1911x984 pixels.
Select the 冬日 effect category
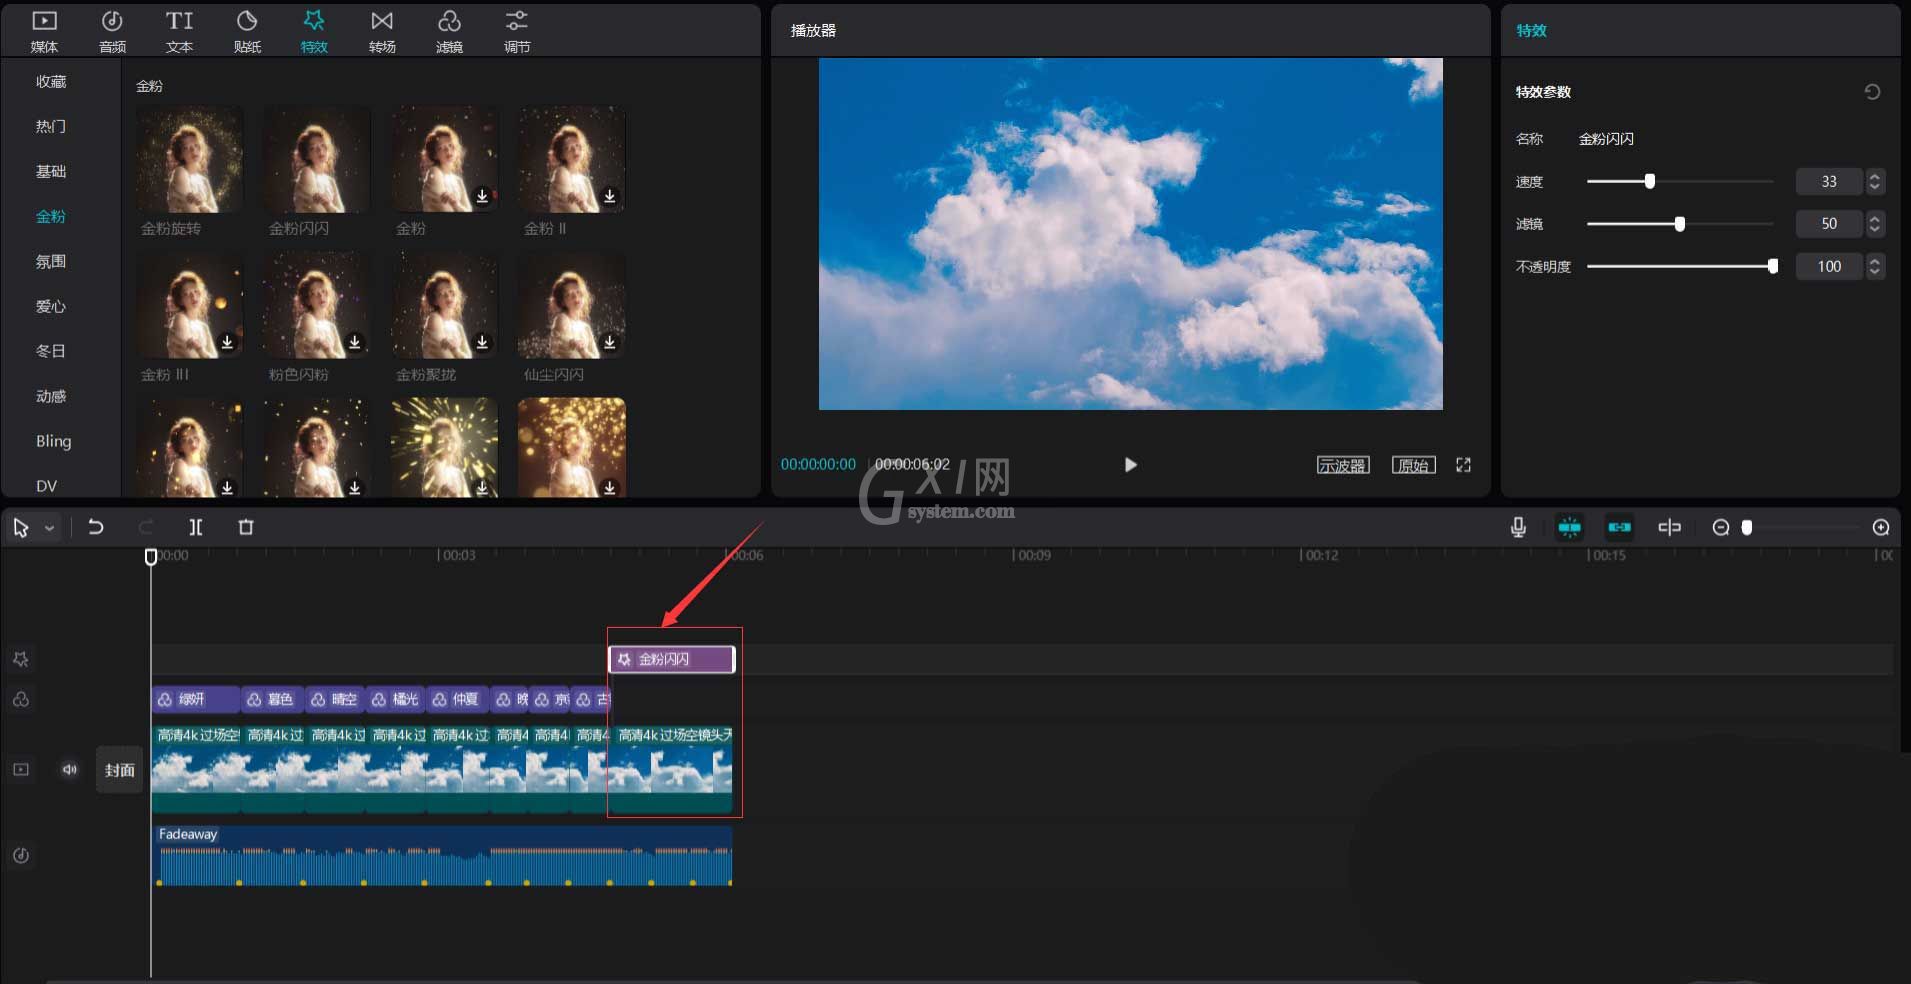(51, 352)
